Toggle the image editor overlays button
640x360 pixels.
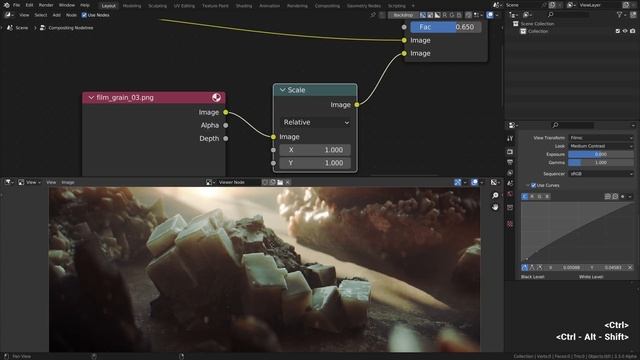(x=474, y=182)
